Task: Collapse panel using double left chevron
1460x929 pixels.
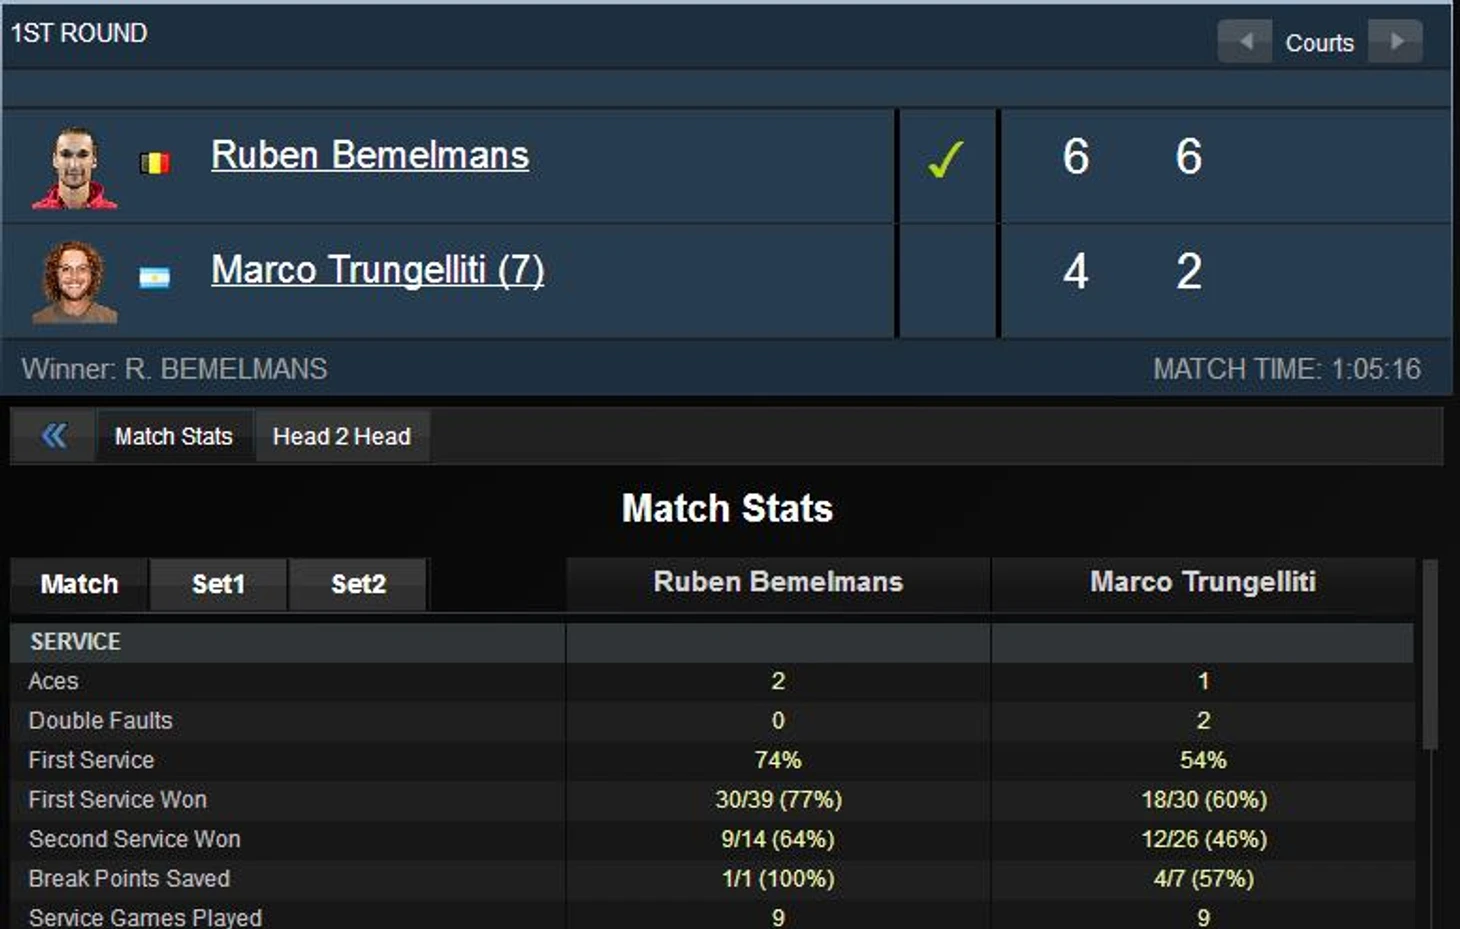Action: (54, 436)
